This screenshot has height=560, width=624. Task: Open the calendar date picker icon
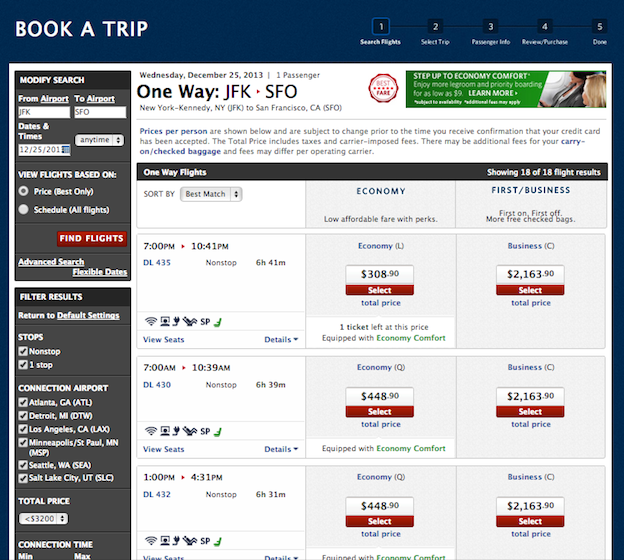66,149
